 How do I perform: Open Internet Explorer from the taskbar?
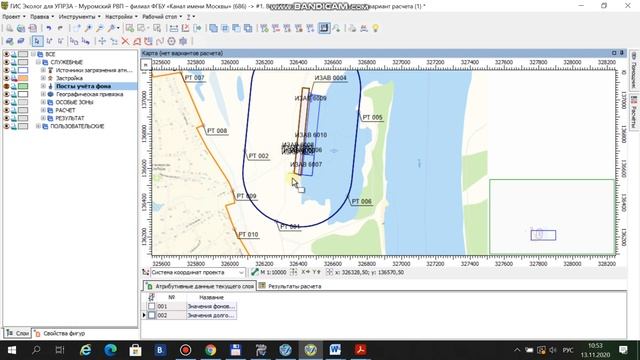[86, 350]
